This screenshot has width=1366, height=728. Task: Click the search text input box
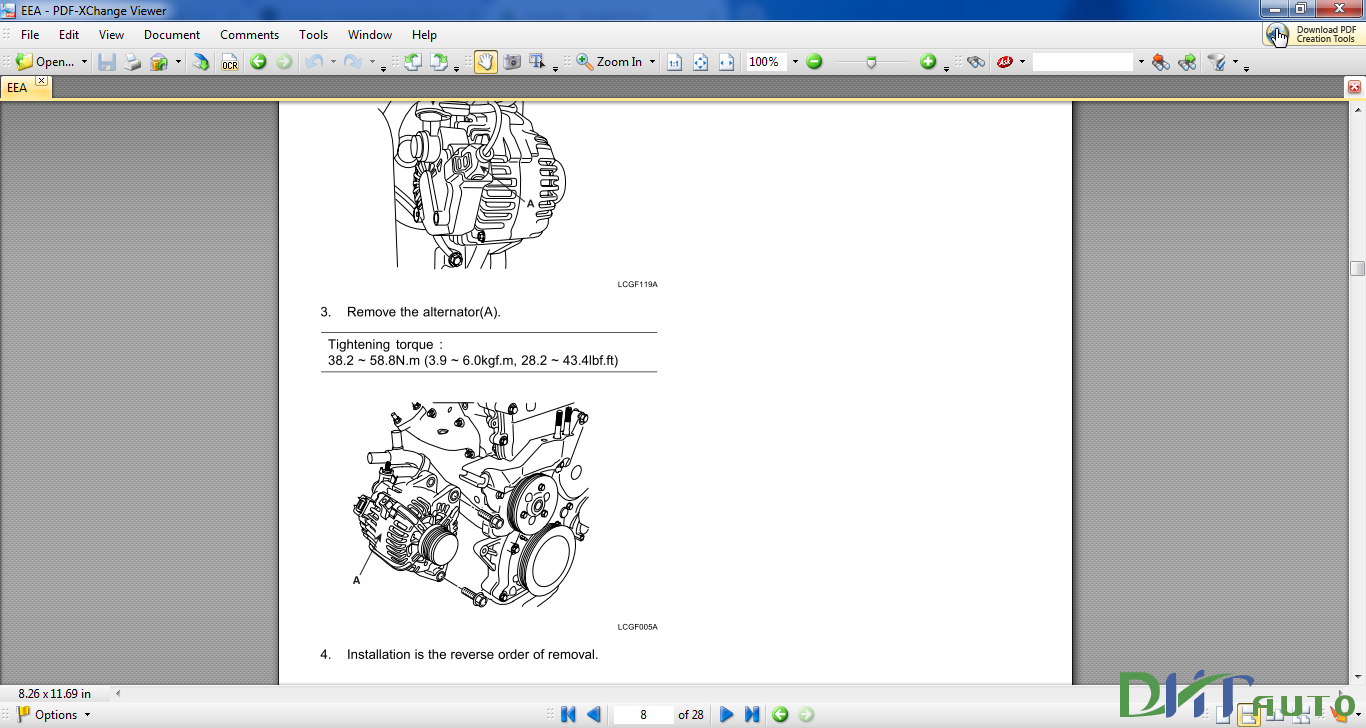tap(1083, 62)
